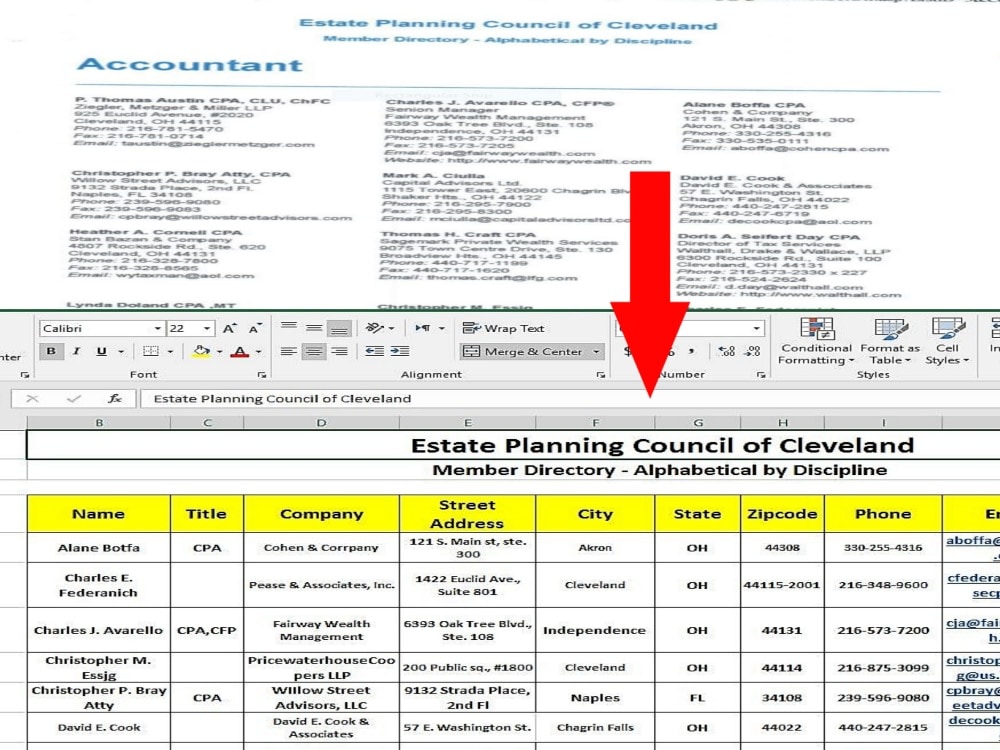Open the Calibri font name dropdown
Viewport: 1000px width, 750px height.
coord(157,328)
